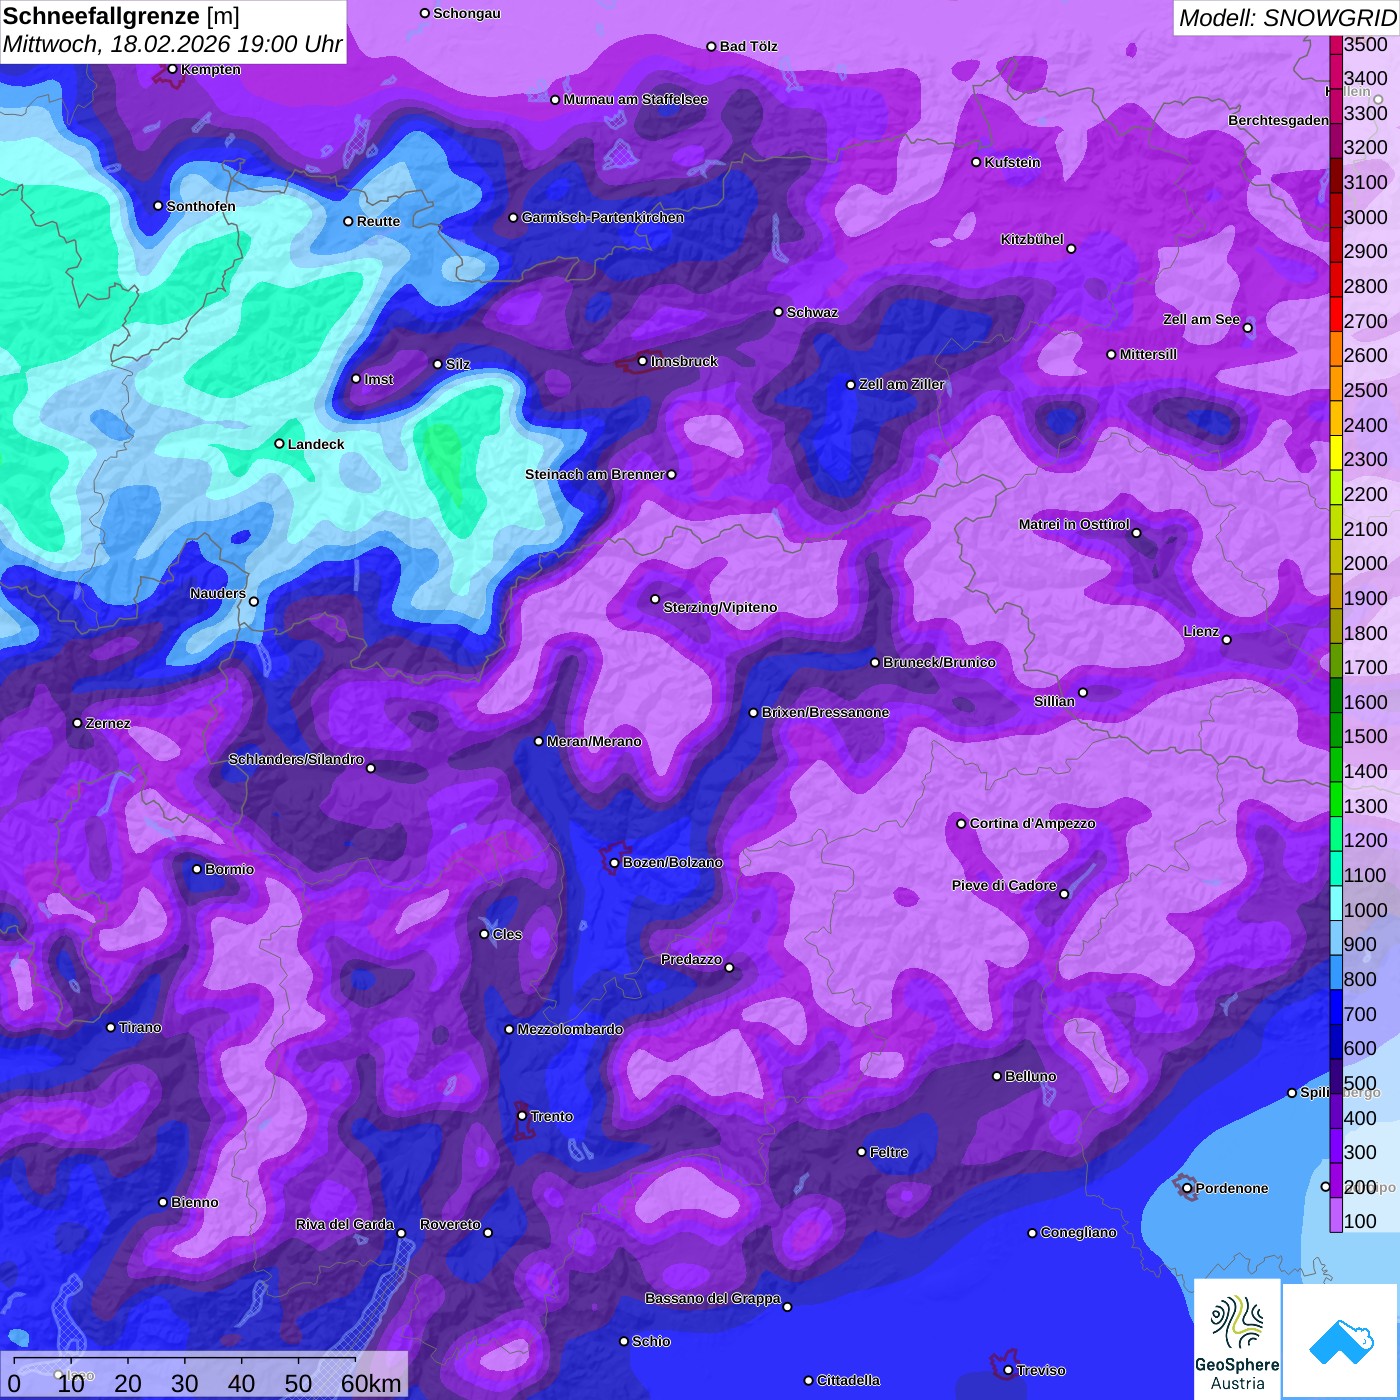Click the Trento city marker dot
This screenshot has height=1400, width=1400.
(522, 1116)
